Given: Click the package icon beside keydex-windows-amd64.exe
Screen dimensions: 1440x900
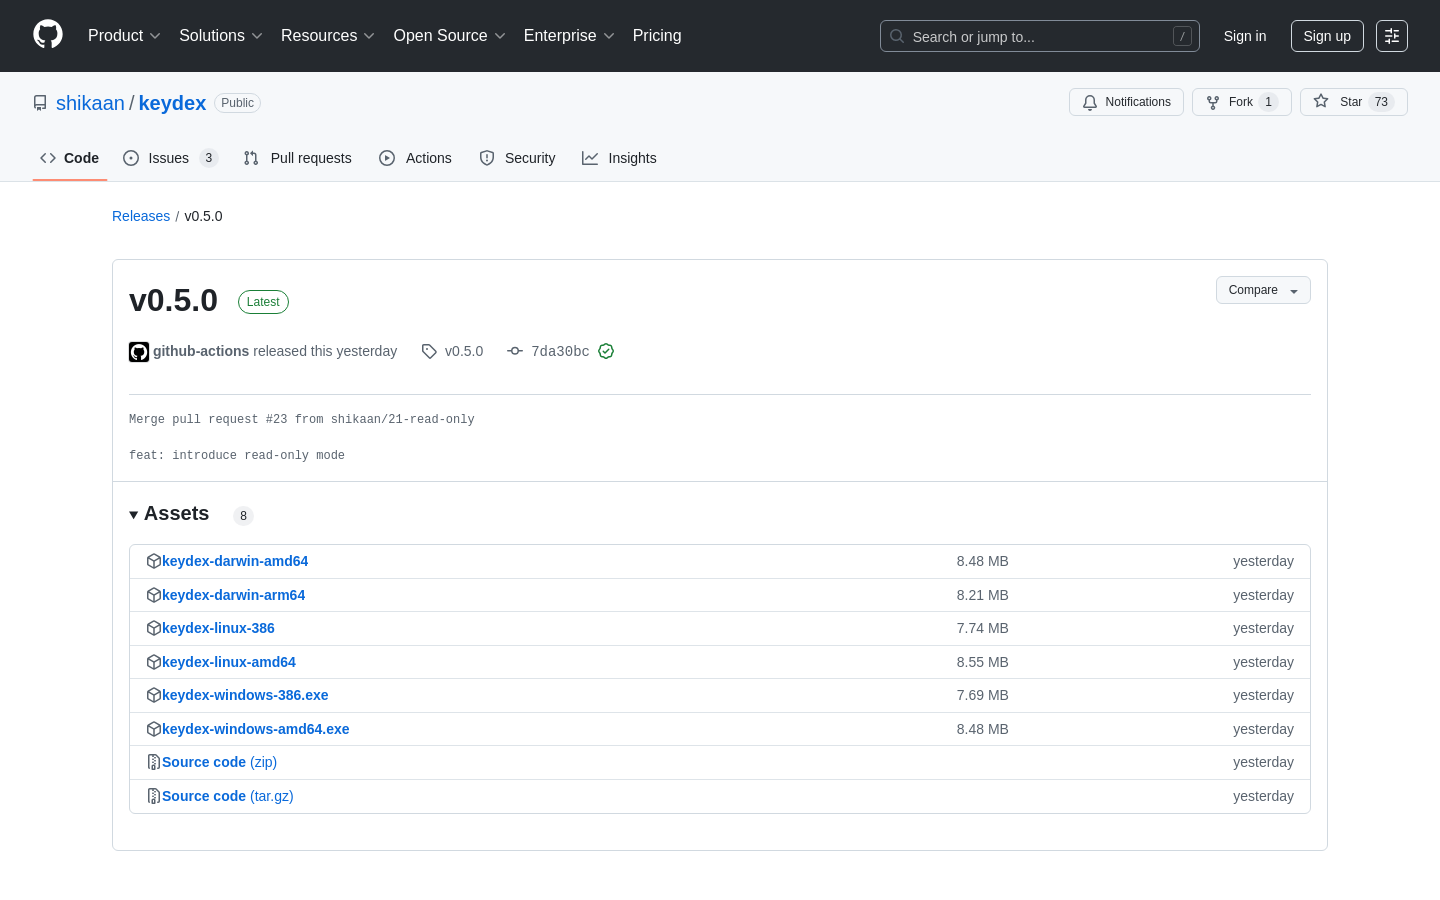Looking at the screenshot, I should tap(154, 729).
